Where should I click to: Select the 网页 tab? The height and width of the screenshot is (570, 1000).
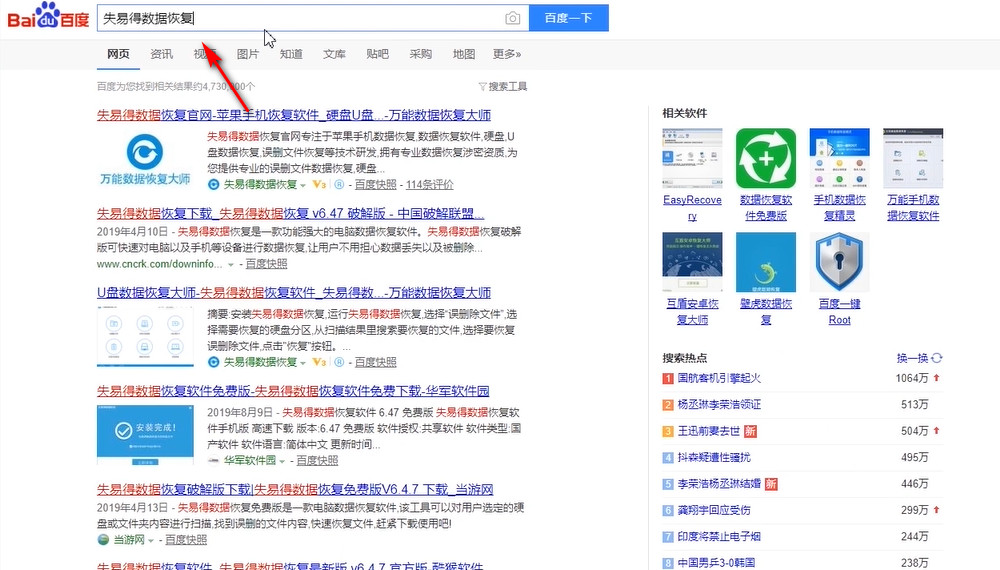(118, 54)
